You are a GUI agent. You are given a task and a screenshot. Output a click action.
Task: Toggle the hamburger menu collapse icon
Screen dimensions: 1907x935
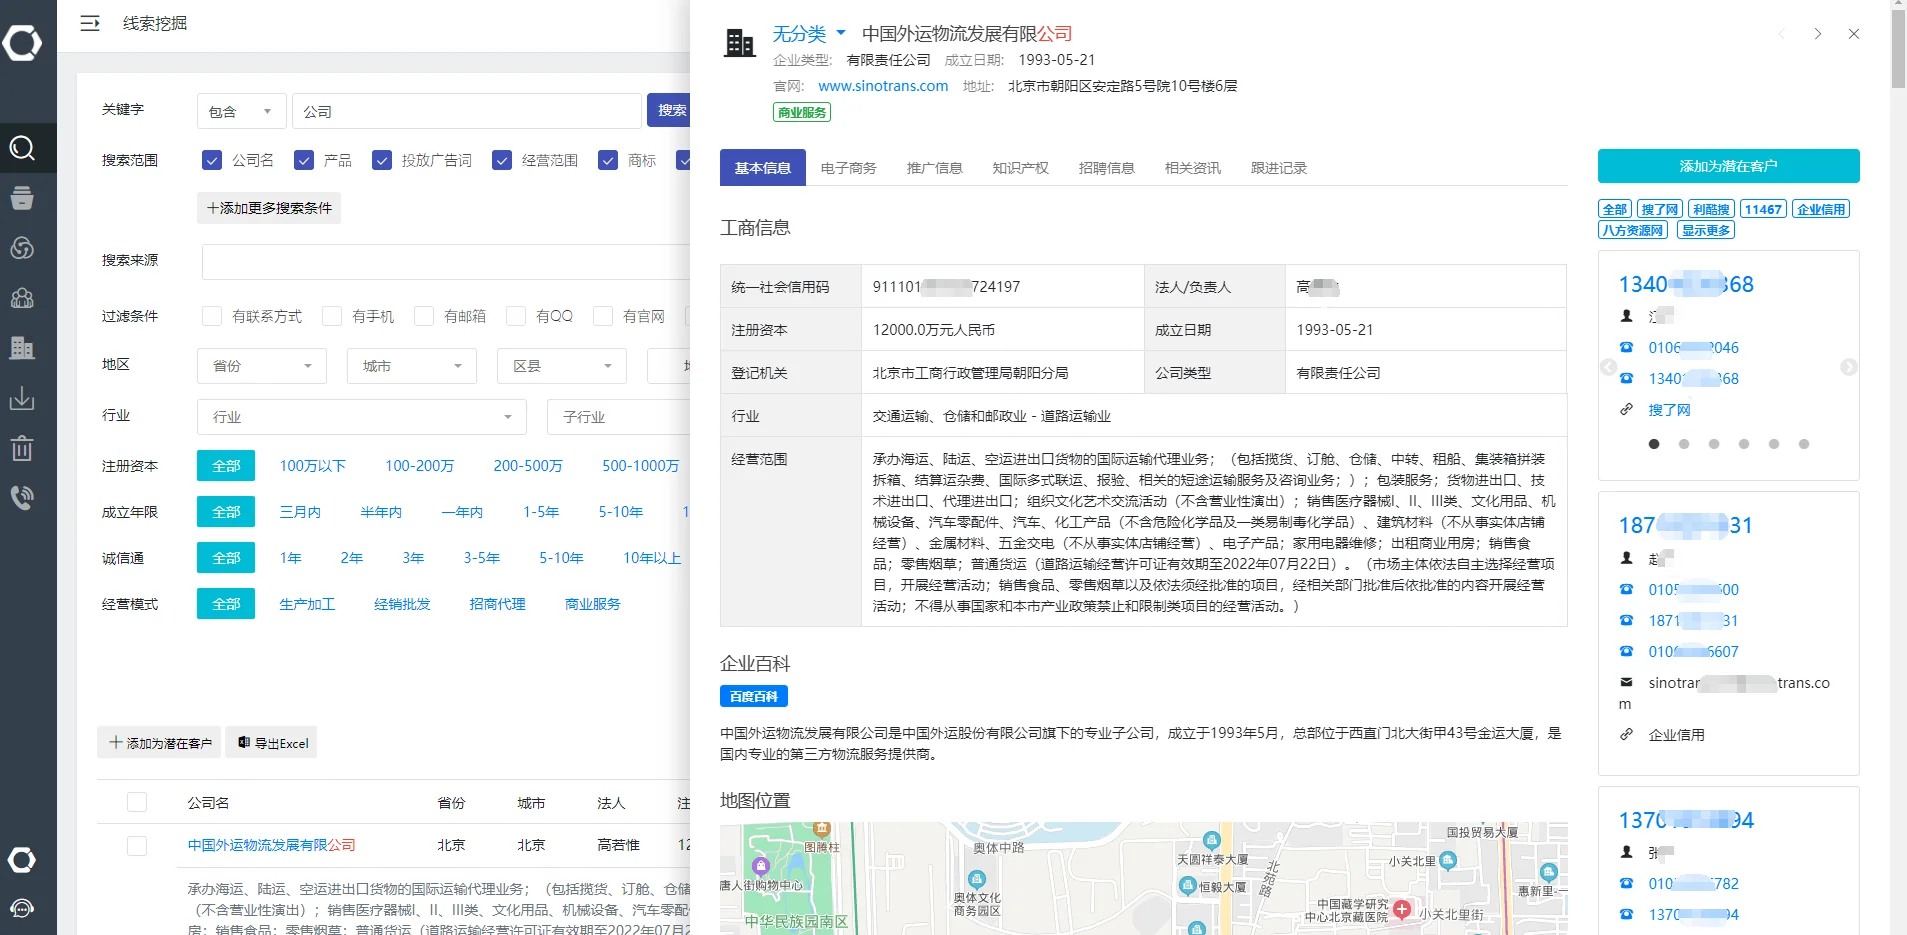[90, 23]
